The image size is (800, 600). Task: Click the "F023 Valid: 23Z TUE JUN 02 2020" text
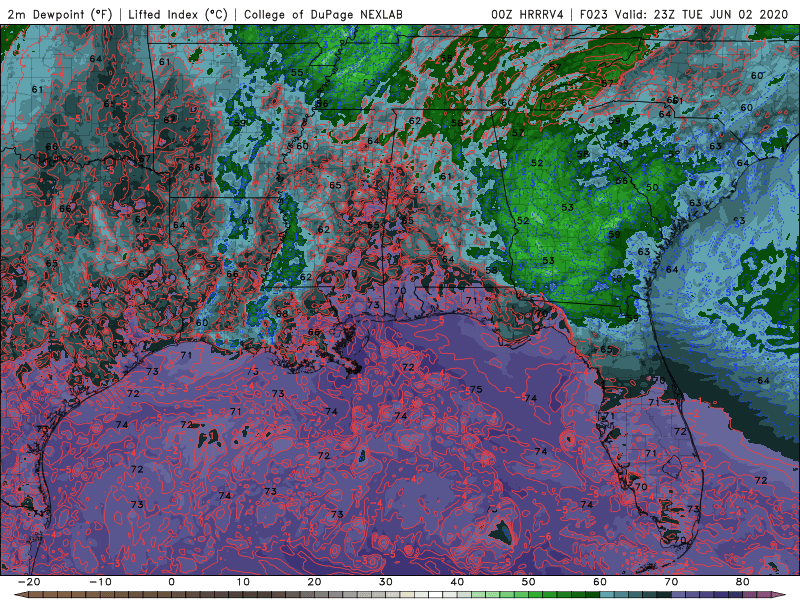[x=684, y=14]
